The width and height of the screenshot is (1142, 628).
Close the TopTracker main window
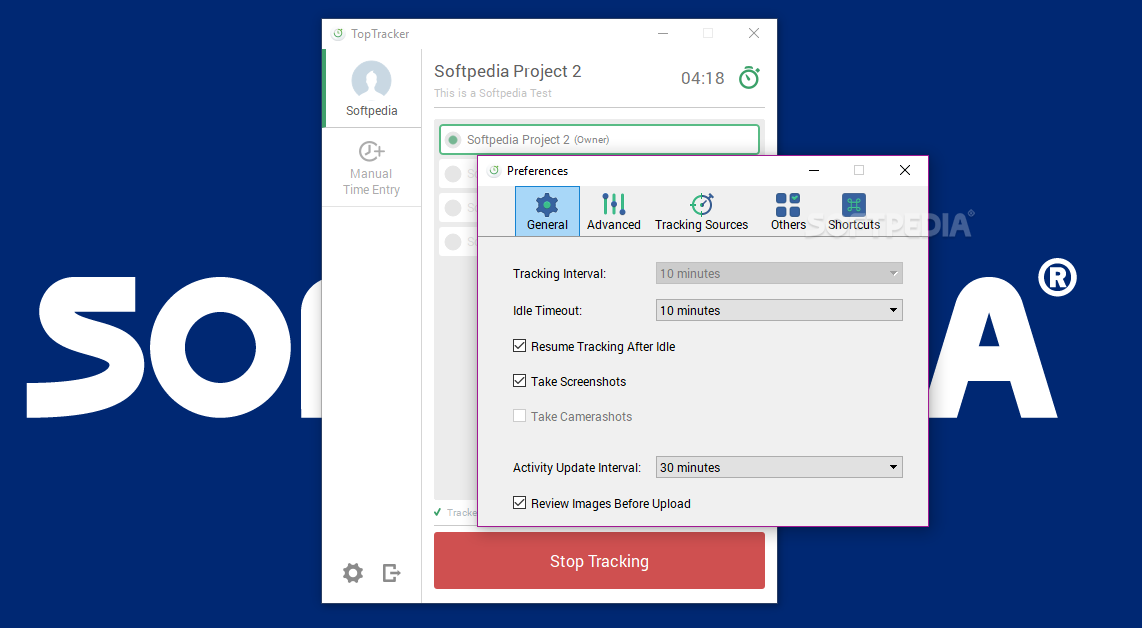click(754, 33)
